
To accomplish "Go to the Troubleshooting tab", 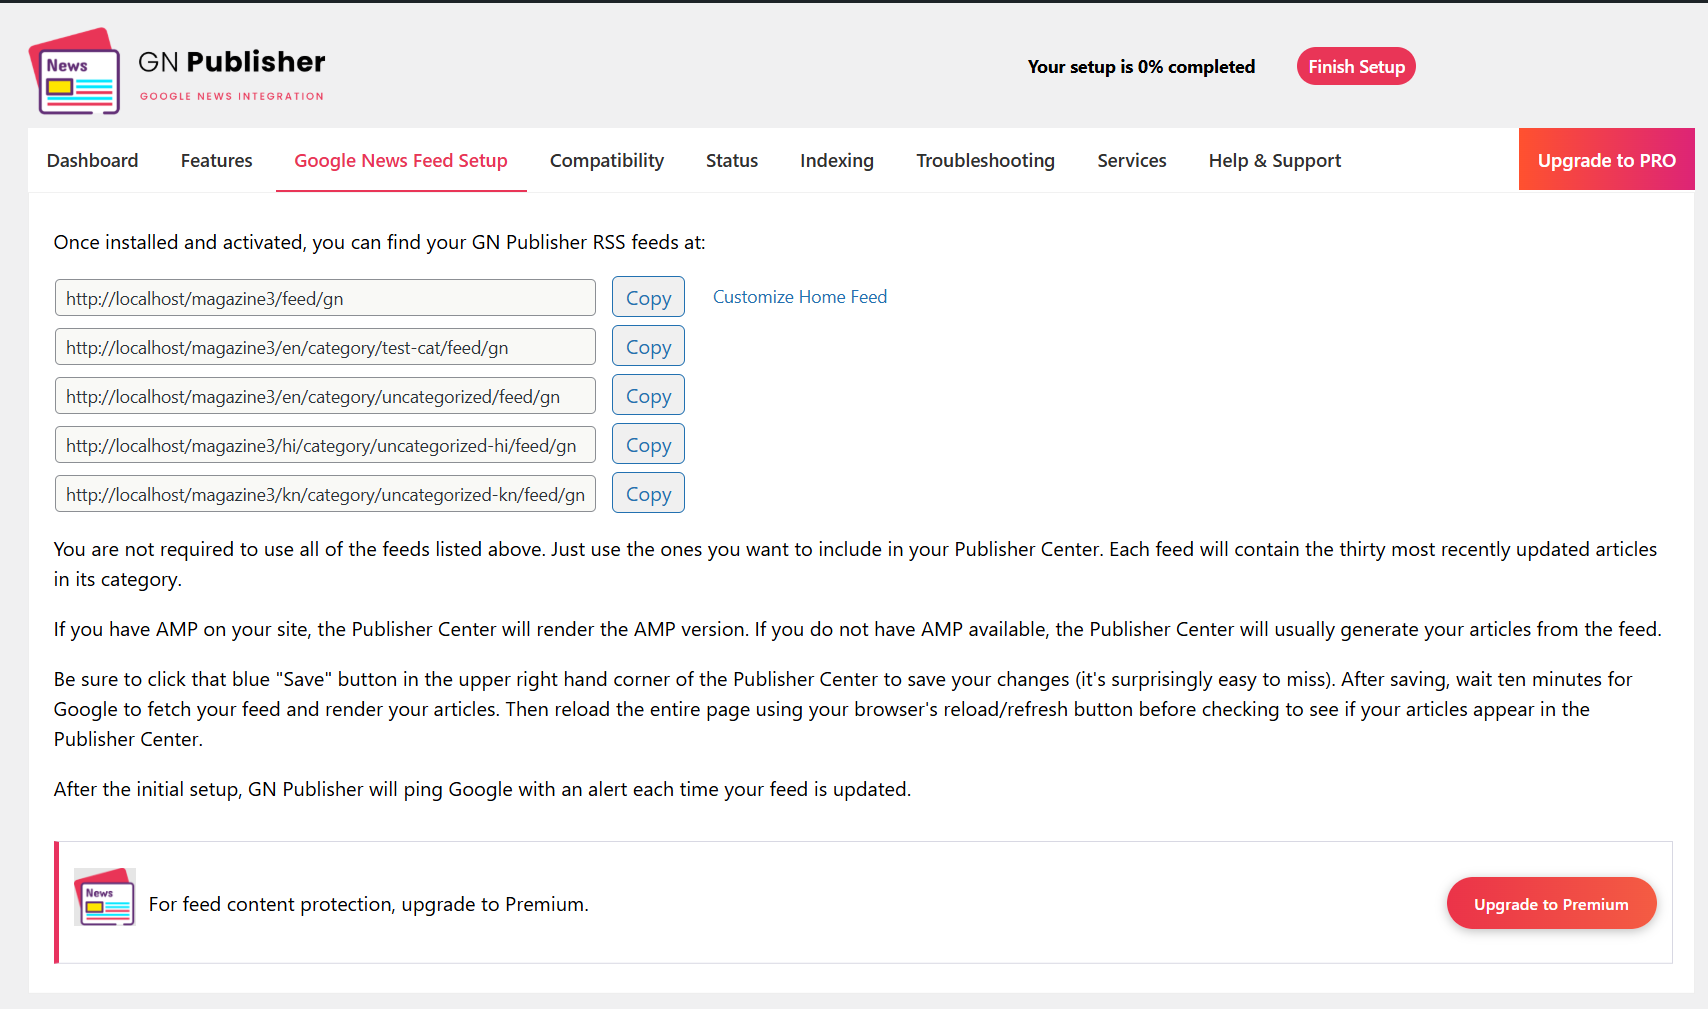I will 985,160.
